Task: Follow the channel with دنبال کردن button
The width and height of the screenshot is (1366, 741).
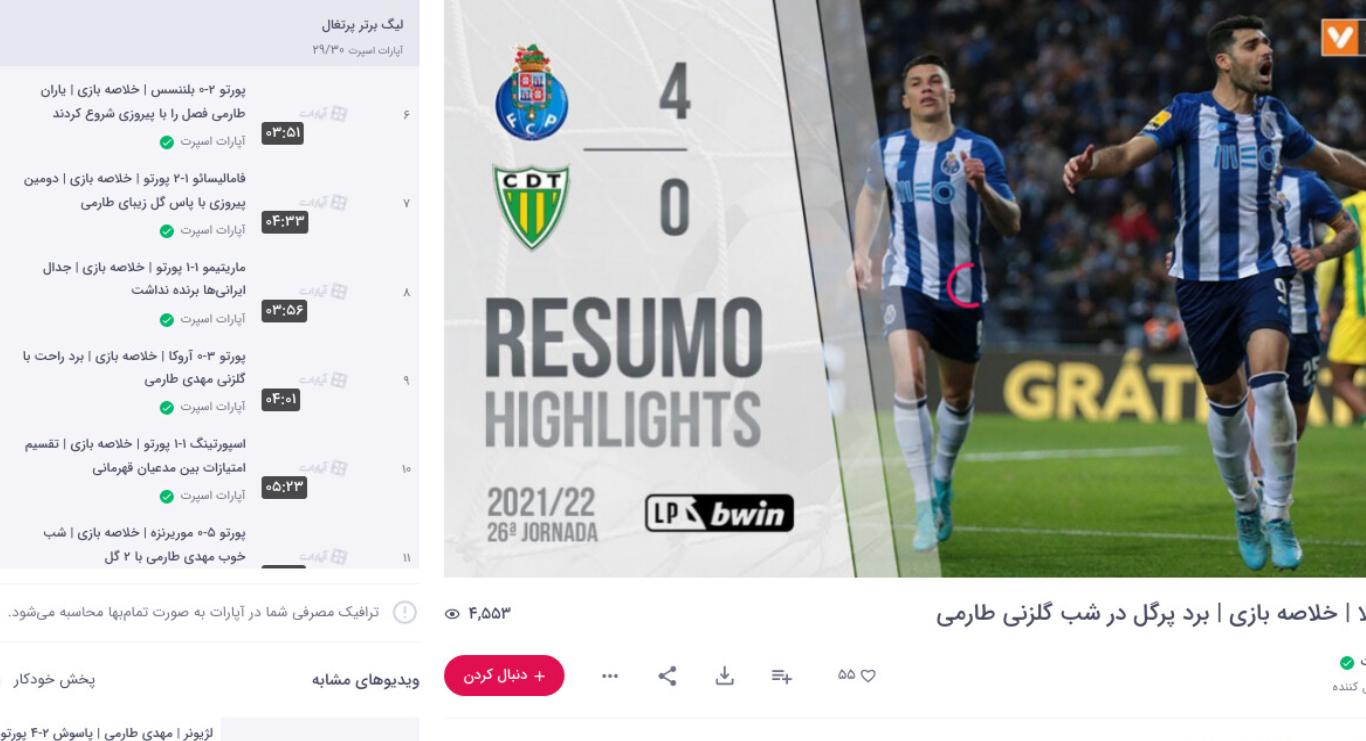Action: click(x=504, y=676)
